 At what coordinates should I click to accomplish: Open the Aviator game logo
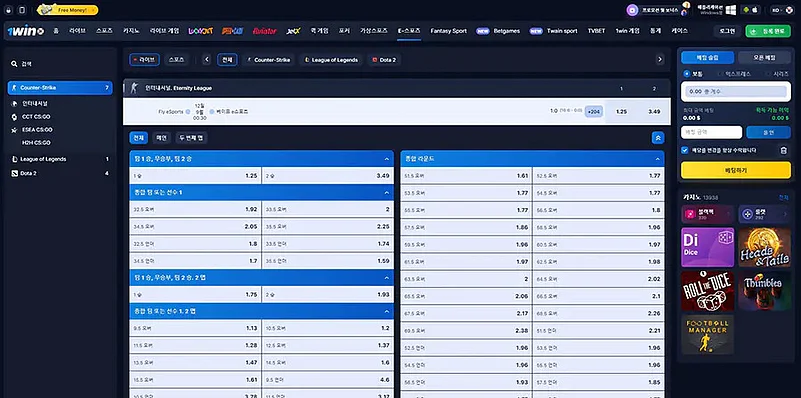(x=265, y=31)
